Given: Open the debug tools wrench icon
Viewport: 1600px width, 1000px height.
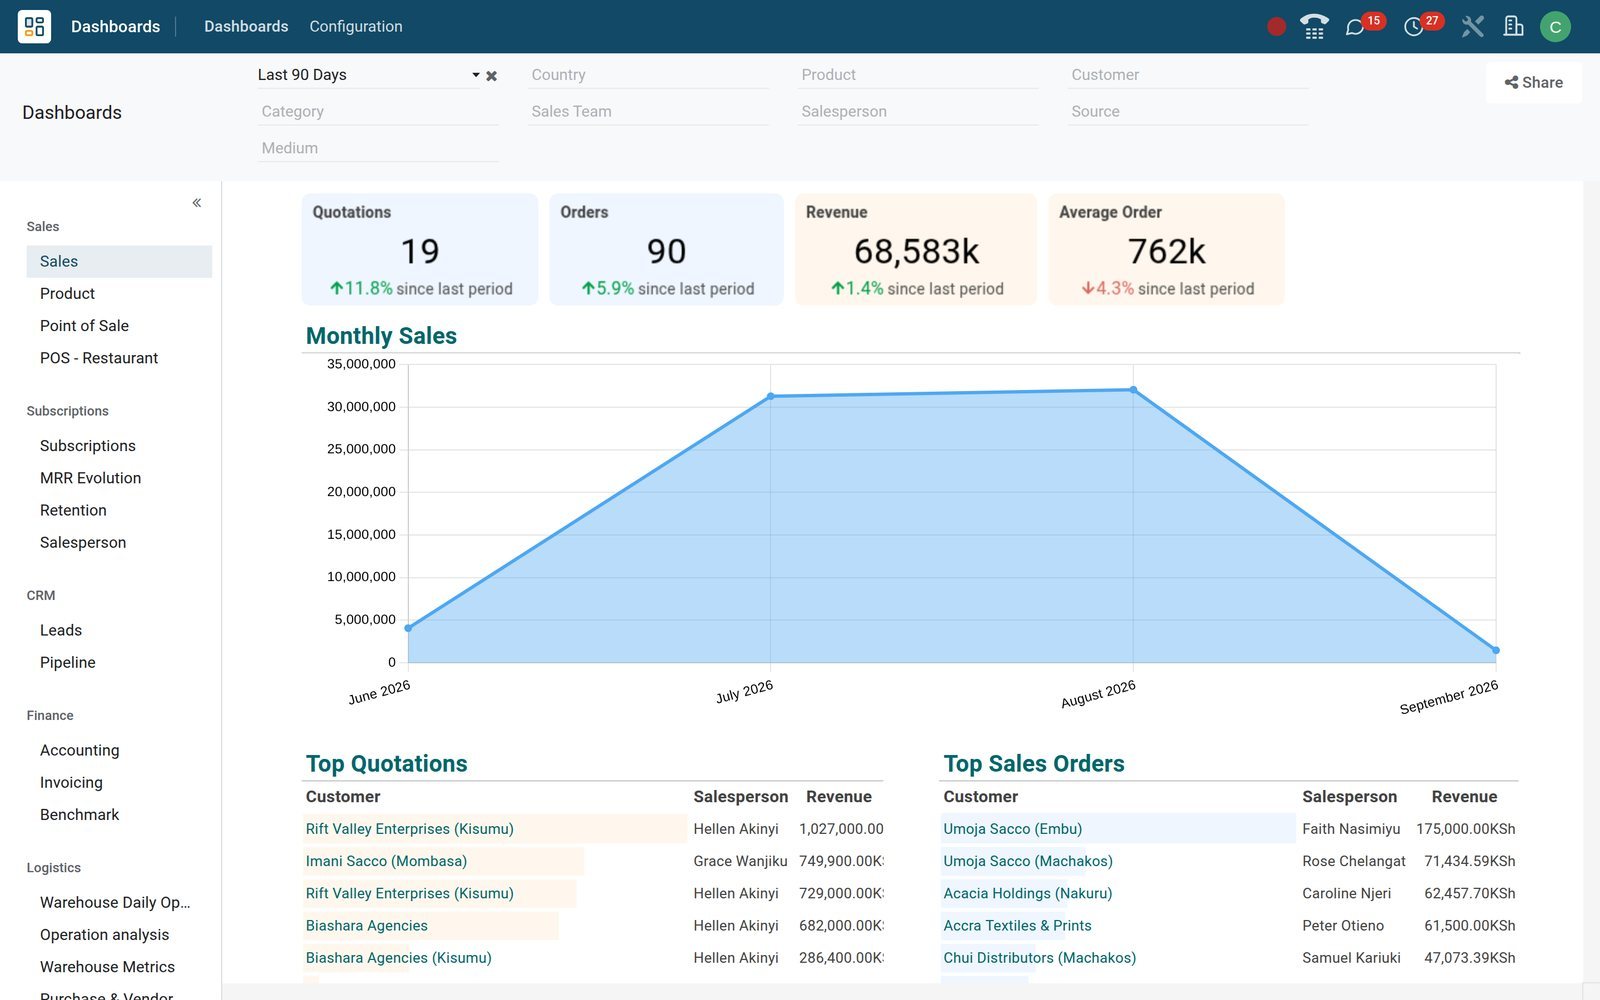Looking at the screenshot, I should [x=1472, y=27].
